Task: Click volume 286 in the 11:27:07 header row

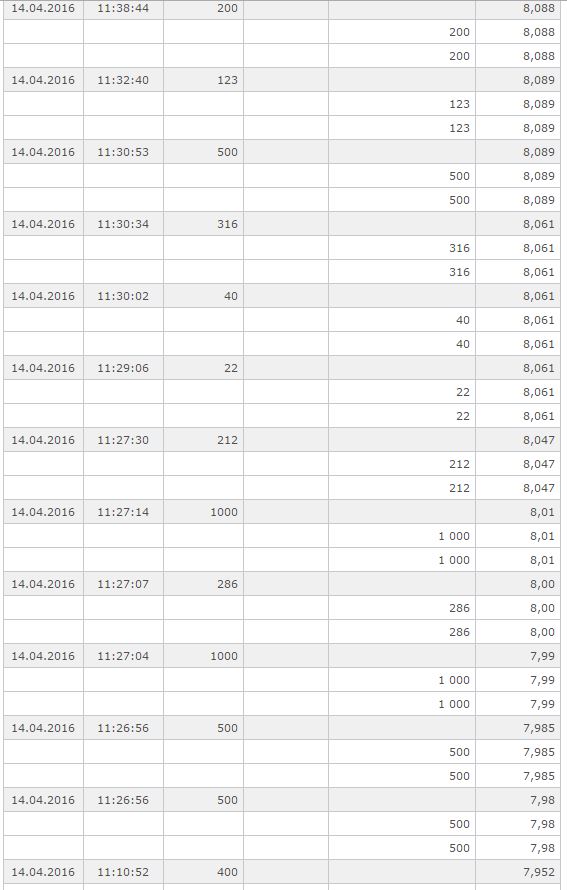Action: coord(227,585)
